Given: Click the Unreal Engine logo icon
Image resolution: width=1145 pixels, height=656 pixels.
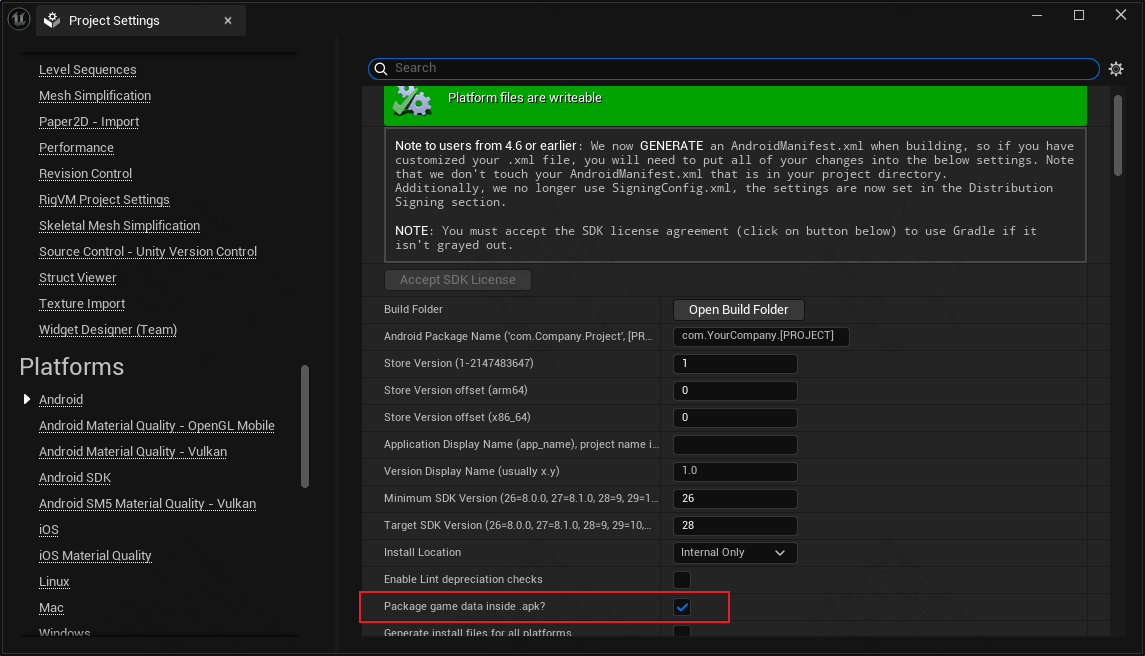Looking at the screenshot, I should coord(18,18).
